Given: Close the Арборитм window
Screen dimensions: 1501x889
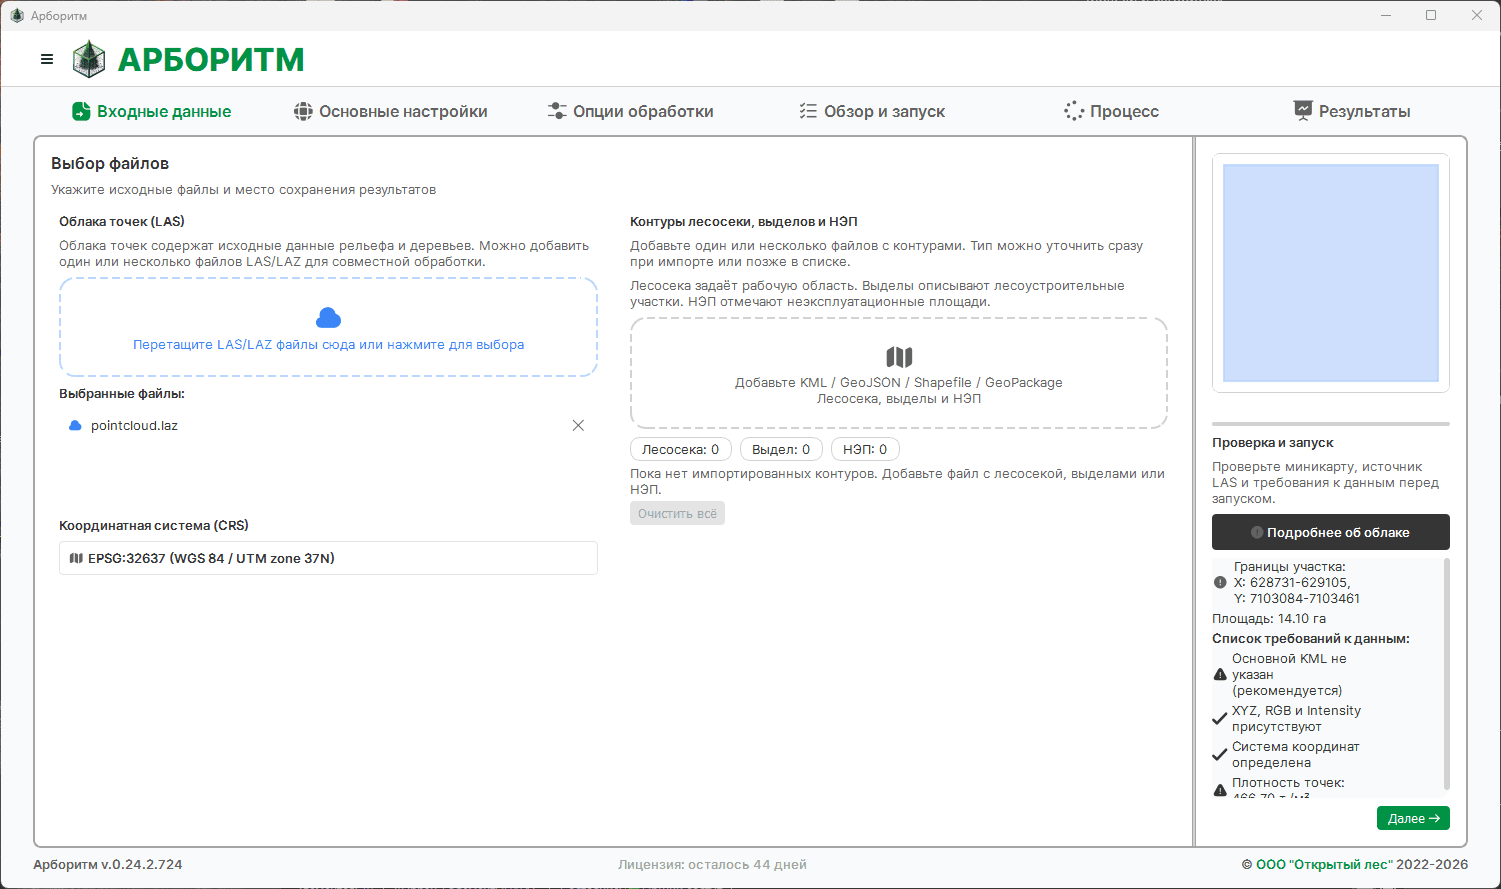Looking at the screenshot, I should click(1477, 15).
